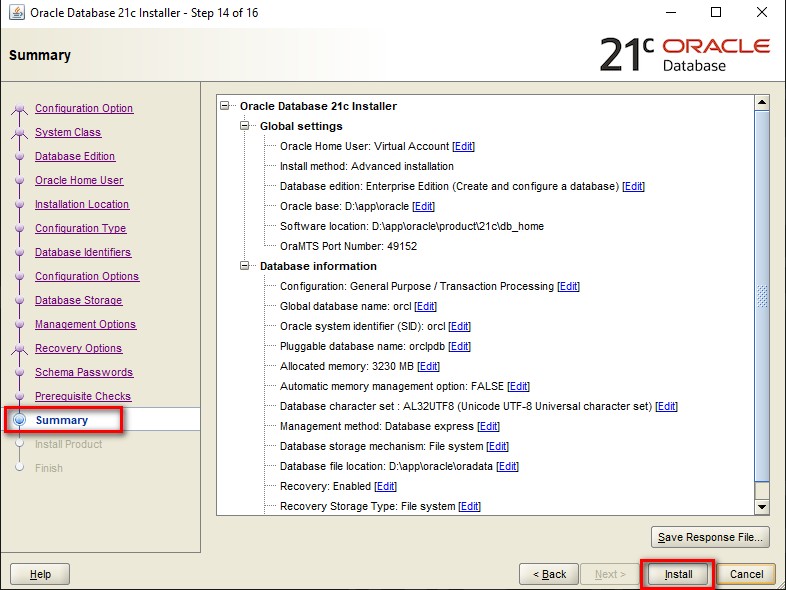
Task: Click the summary panel scrollbar thumb
Action: click(762, 296)
